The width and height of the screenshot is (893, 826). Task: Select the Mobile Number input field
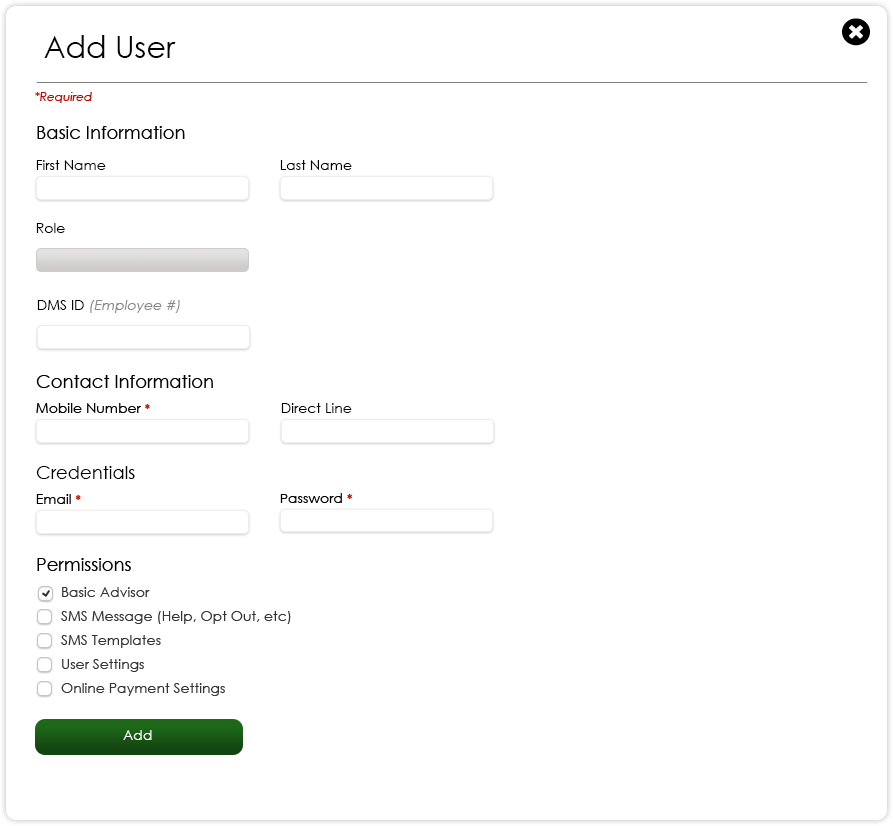pos(142,431)
